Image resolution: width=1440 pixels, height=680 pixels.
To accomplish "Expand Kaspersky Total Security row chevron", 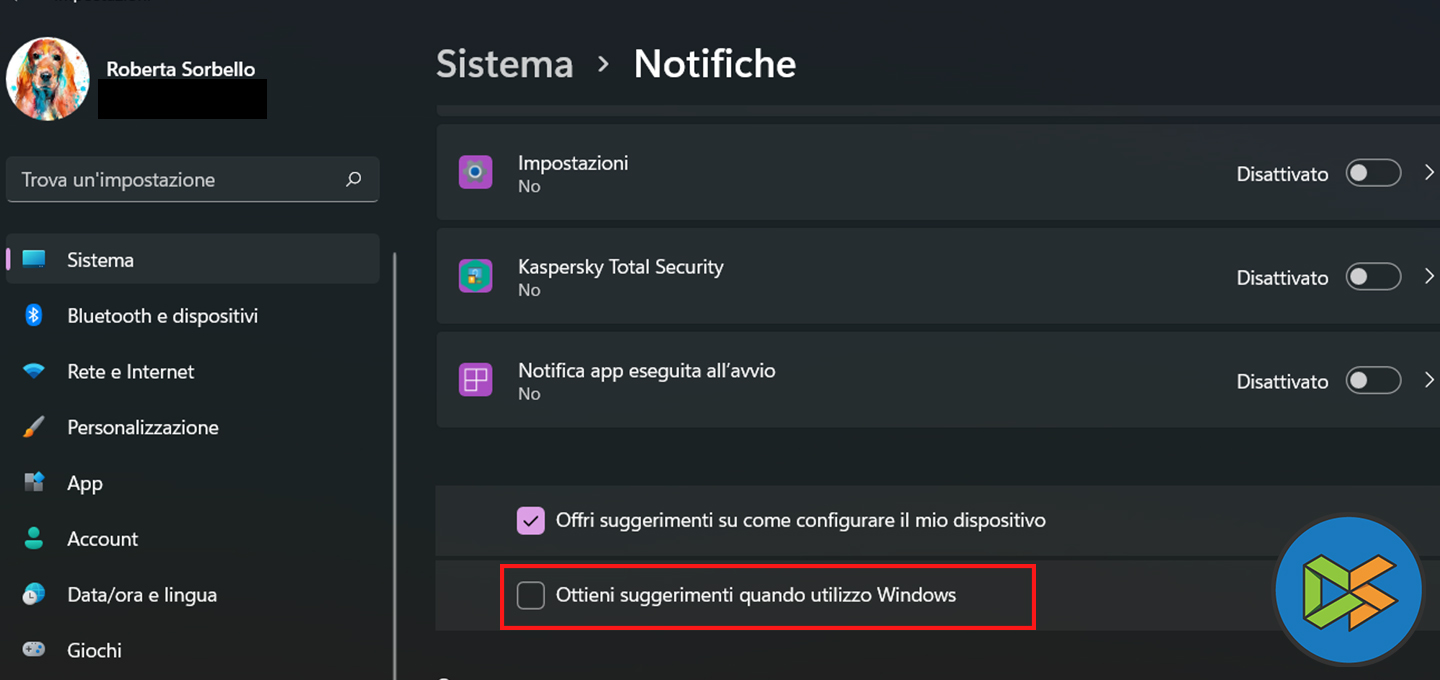I will 1429,277.
